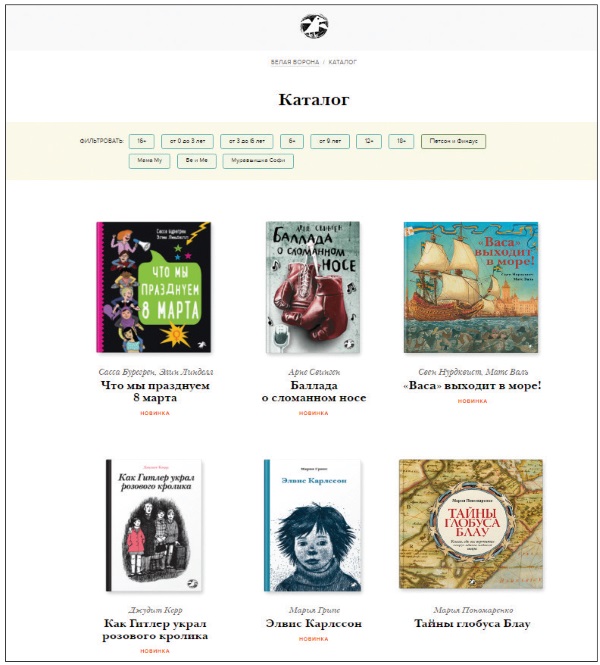Filter by «Муравьишка Софи» series
This screenshot has width=600, height=665.
[258, 161]
